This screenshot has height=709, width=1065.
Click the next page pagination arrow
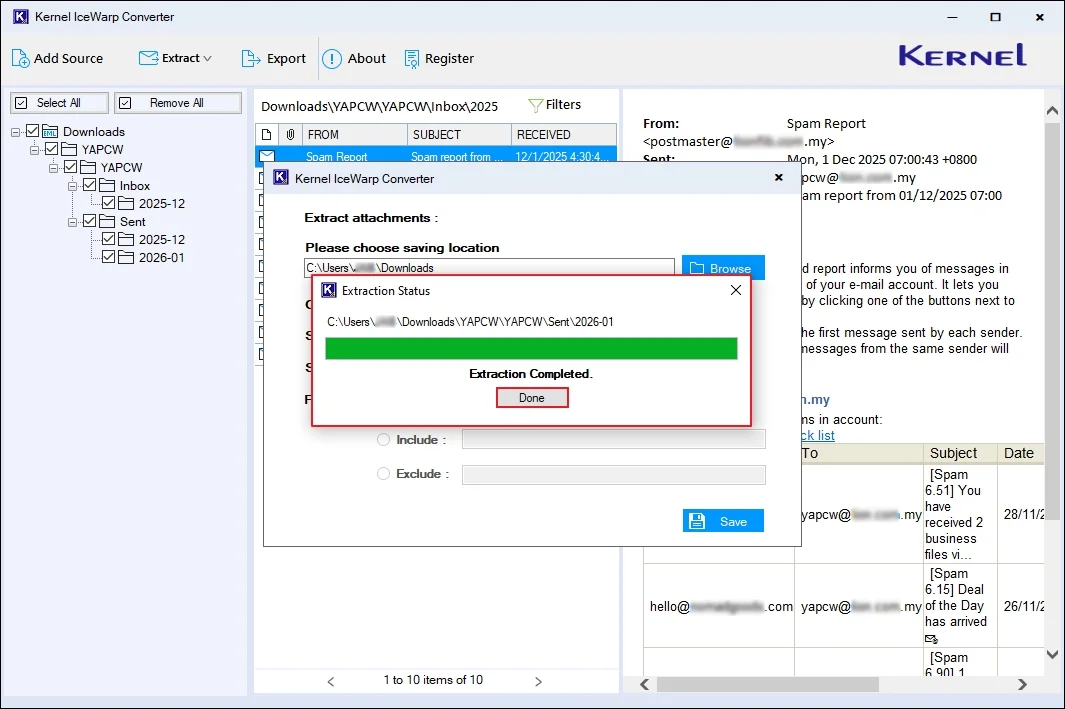coord(538,680)
